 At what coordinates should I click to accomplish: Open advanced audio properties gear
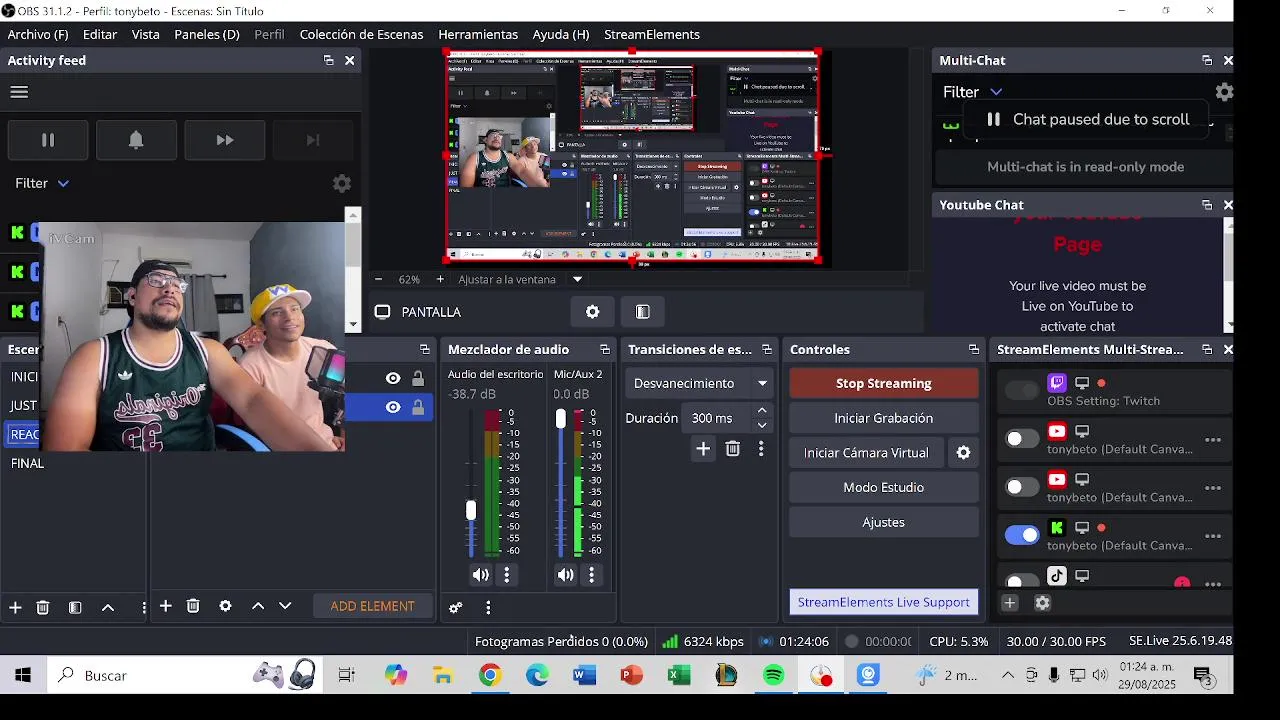456,608
